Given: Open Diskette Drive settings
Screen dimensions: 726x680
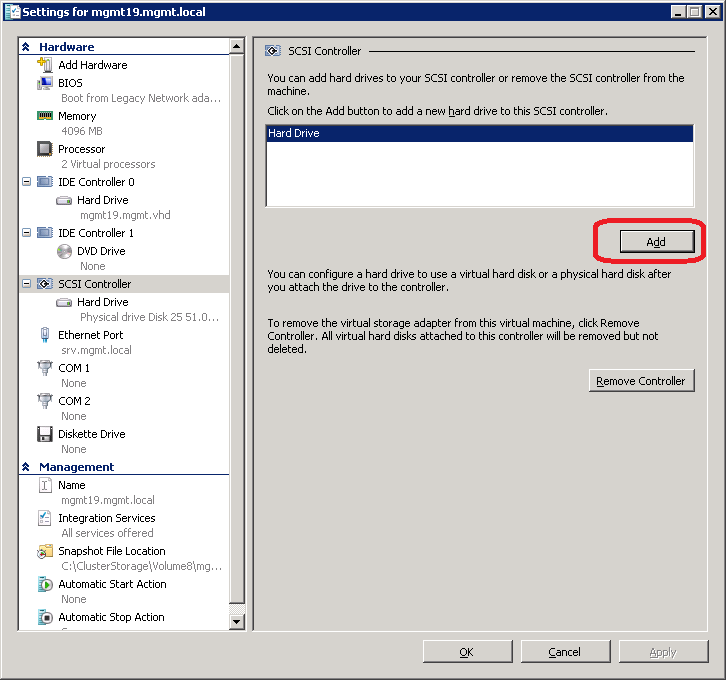Looking at the screenshot, I should point(92,434).
